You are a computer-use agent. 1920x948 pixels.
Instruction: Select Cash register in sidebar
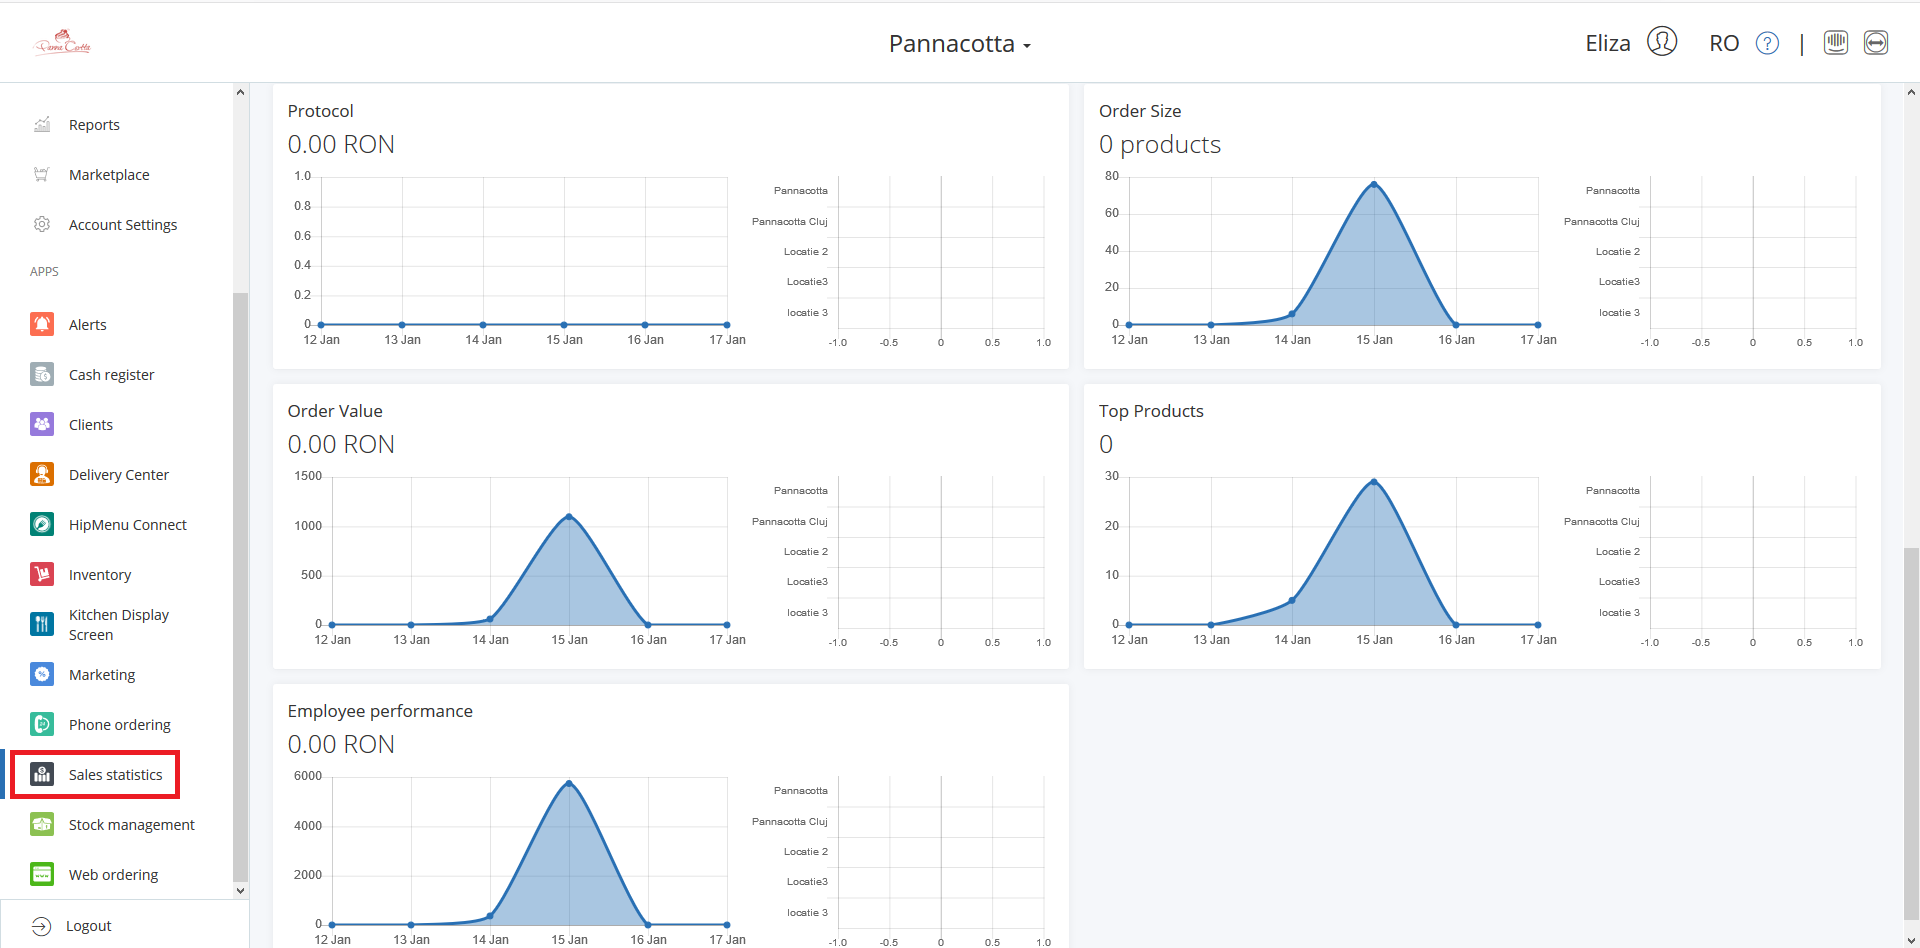(111, 375)
